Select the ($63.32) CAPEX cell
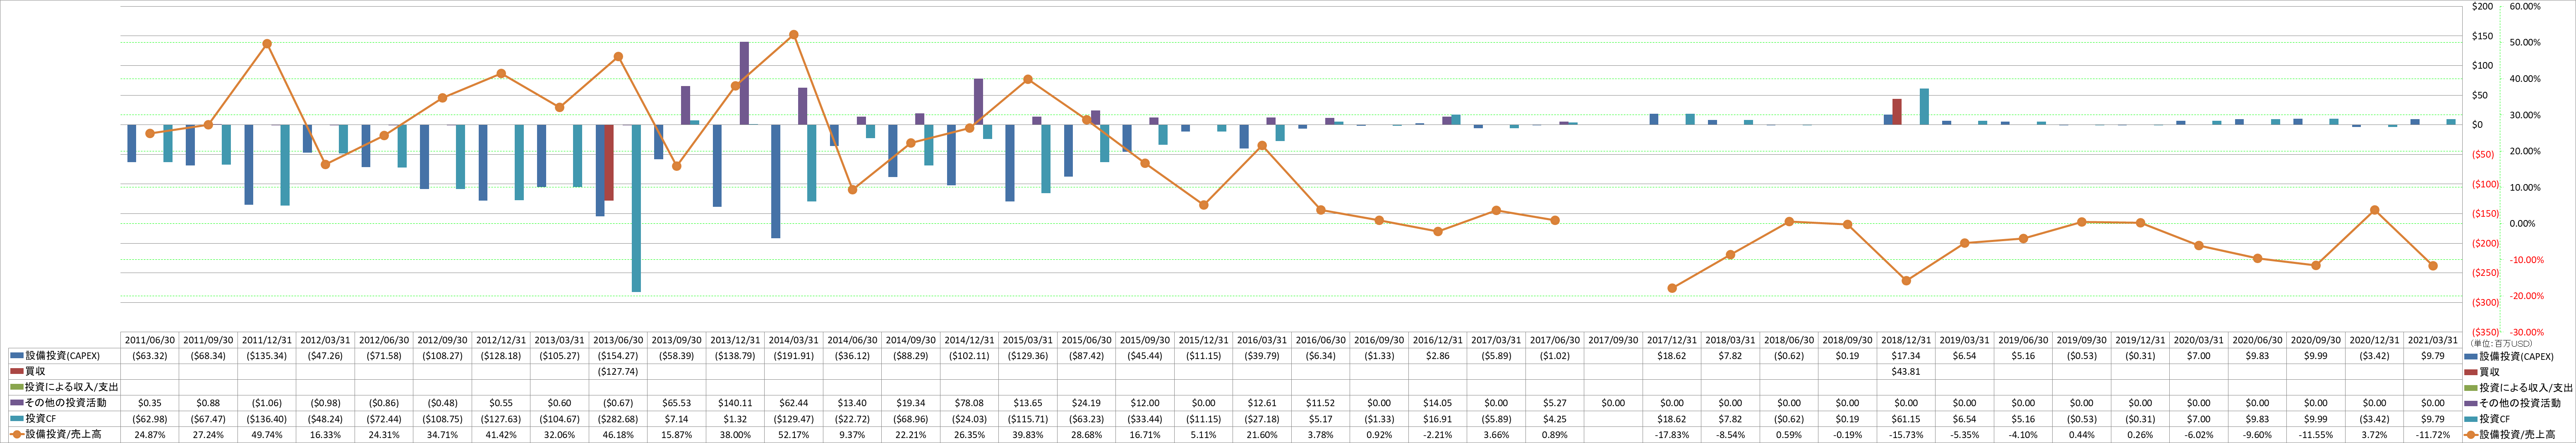Screen dimensions: 2576x443 pos(150,356)
